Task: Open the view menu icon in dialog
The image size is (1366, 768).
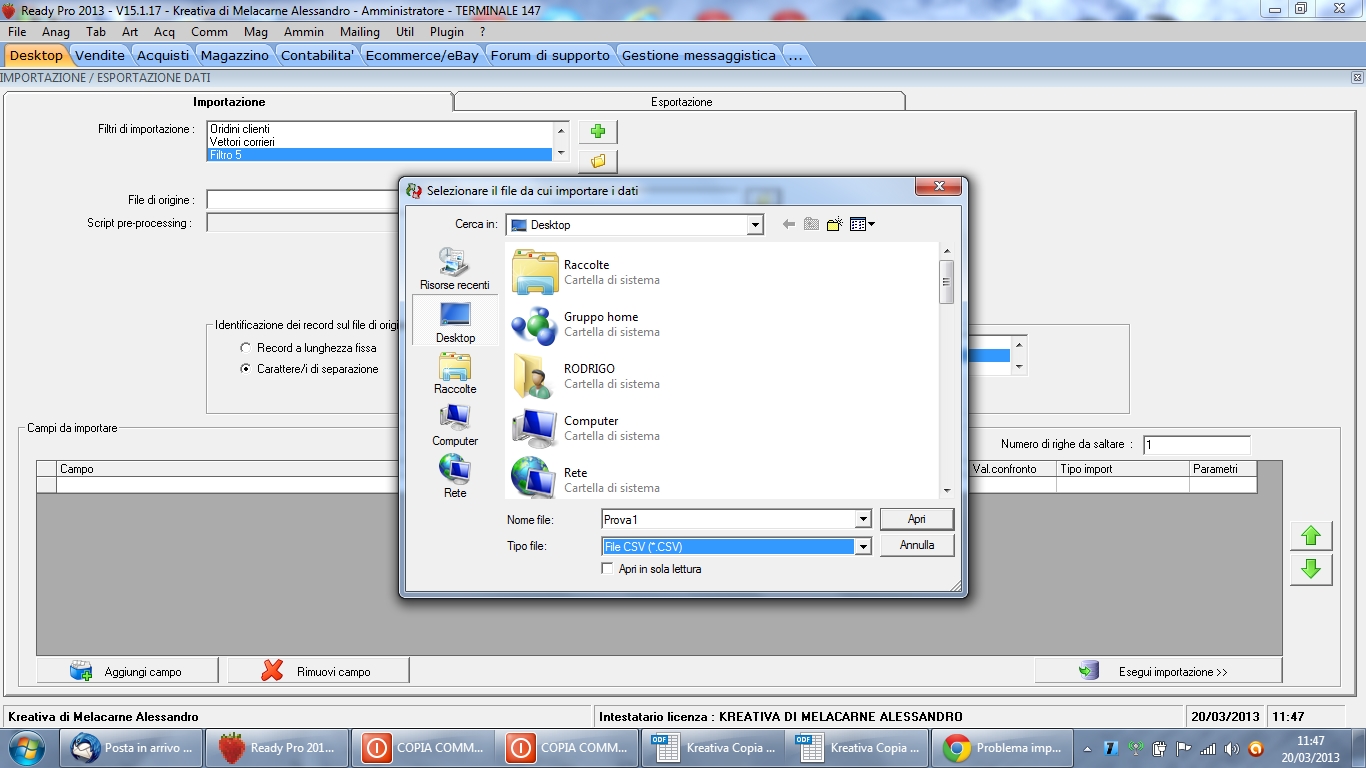Action: tap(861, 225)
